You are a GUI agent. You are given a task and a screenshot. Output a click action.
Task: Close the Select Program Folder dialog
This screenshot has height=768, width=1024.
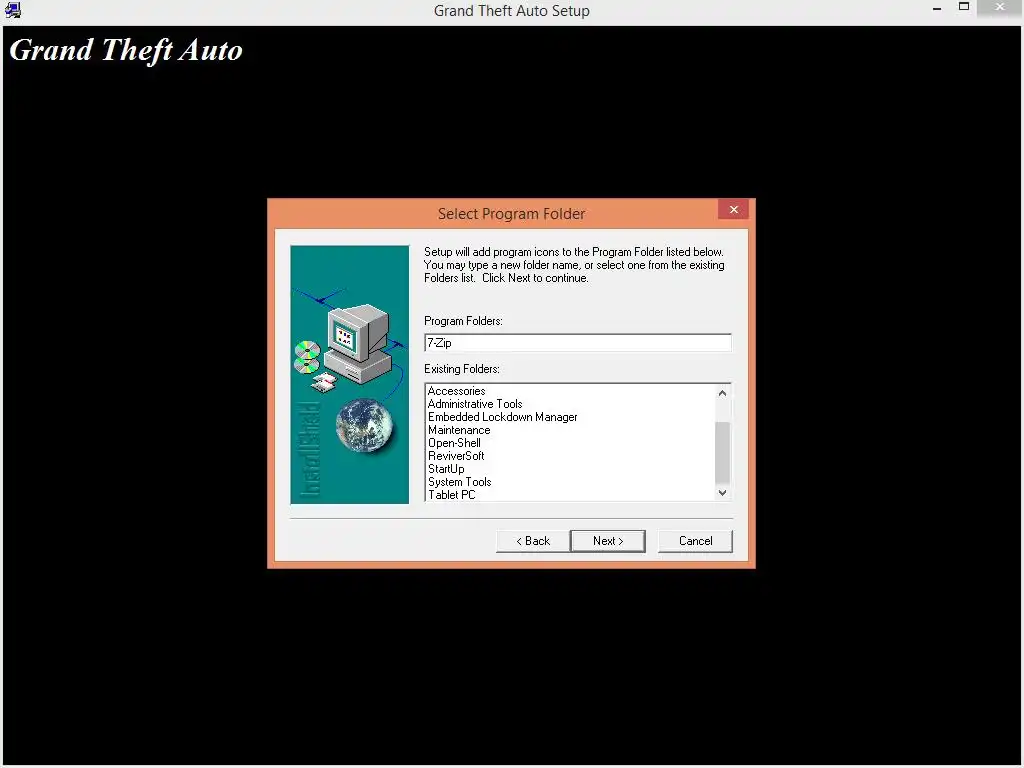733,210
